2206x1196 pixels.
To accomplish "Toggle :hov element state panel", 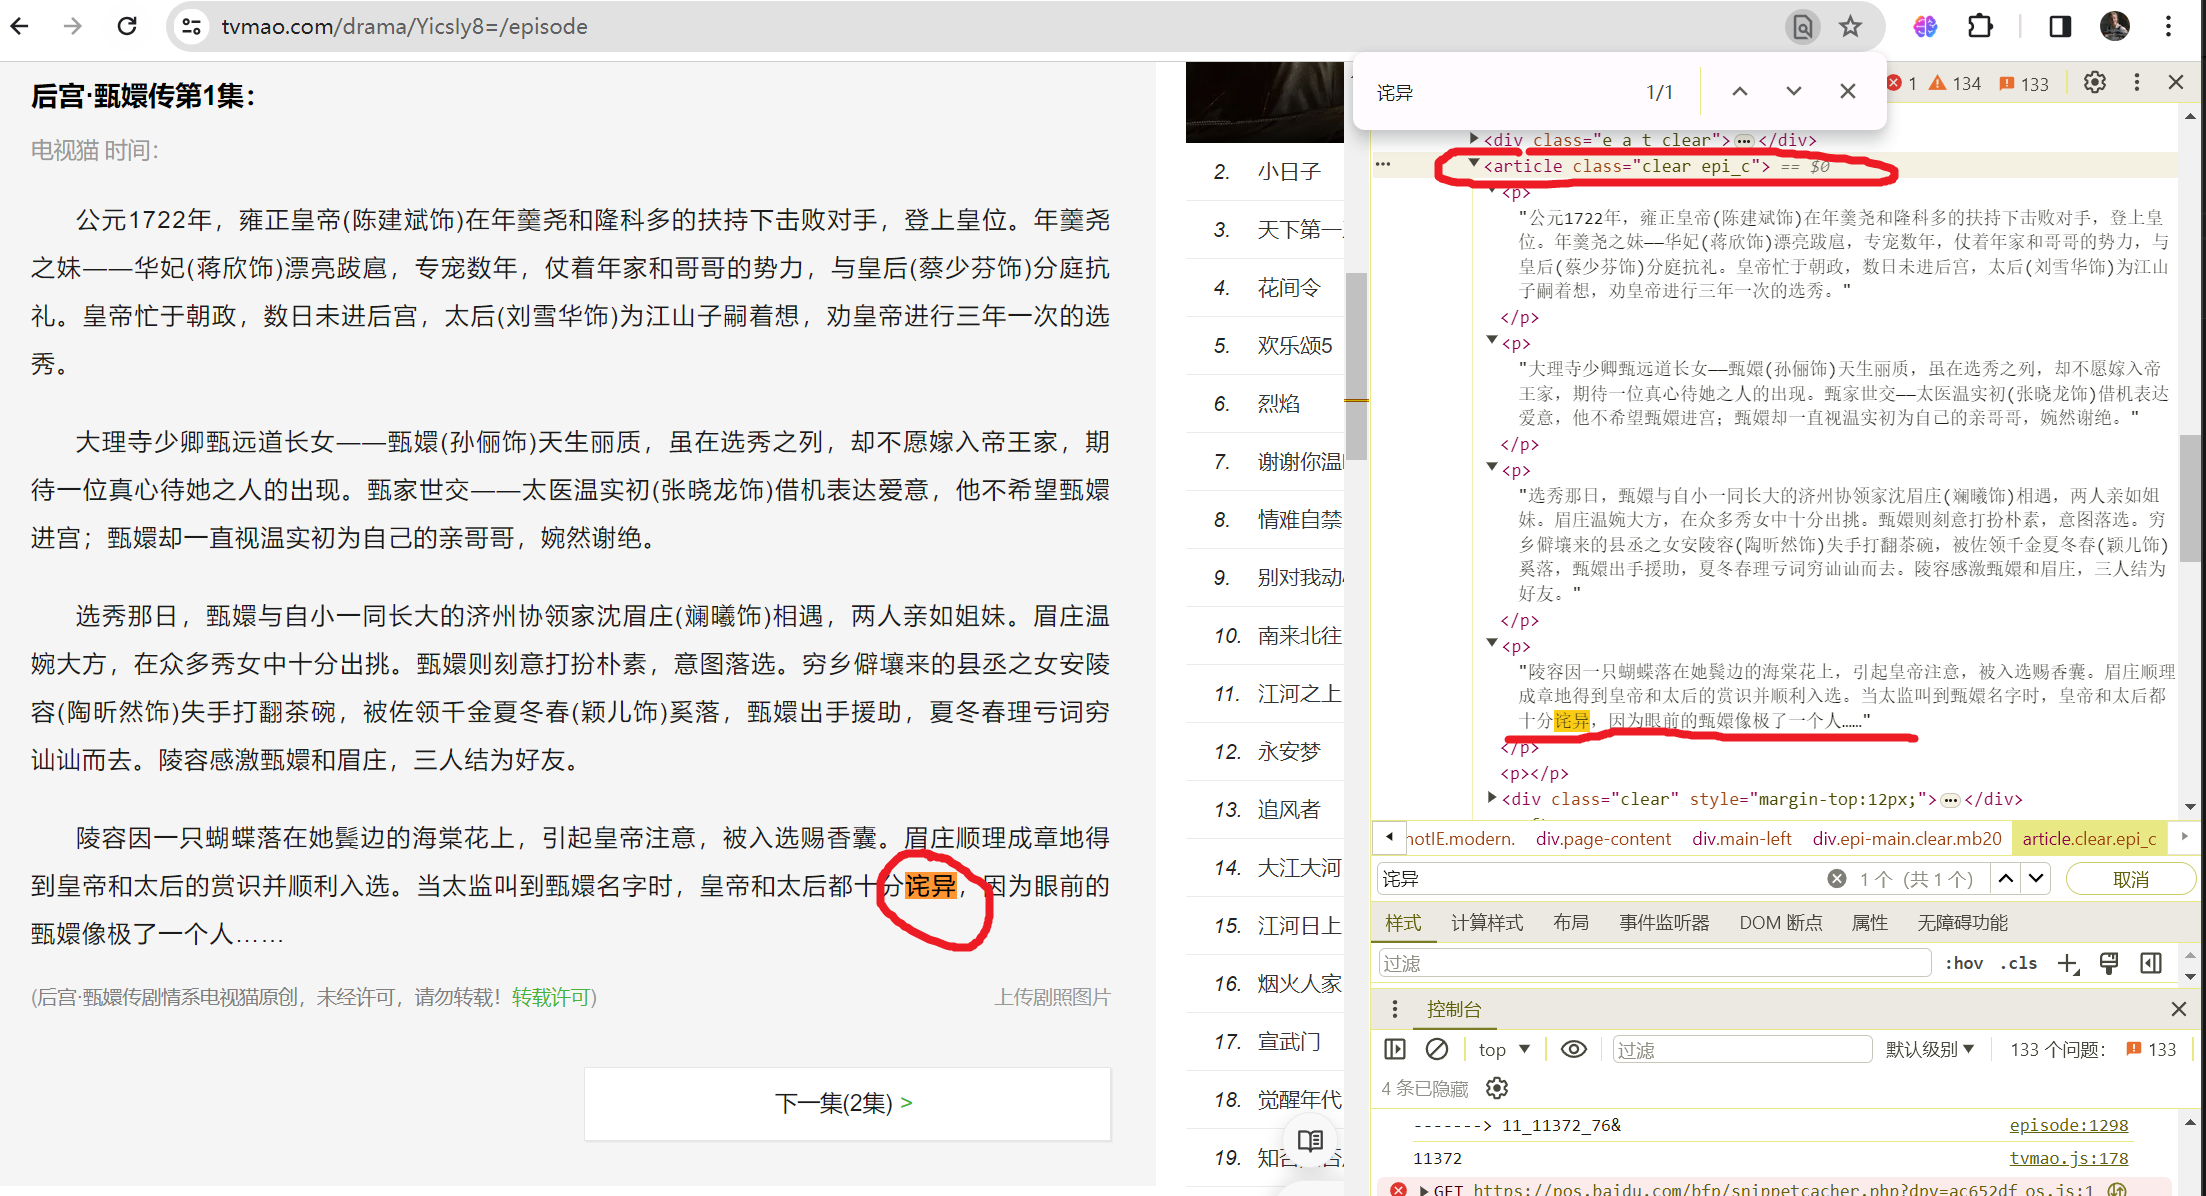I will (x=1964, y=963).
